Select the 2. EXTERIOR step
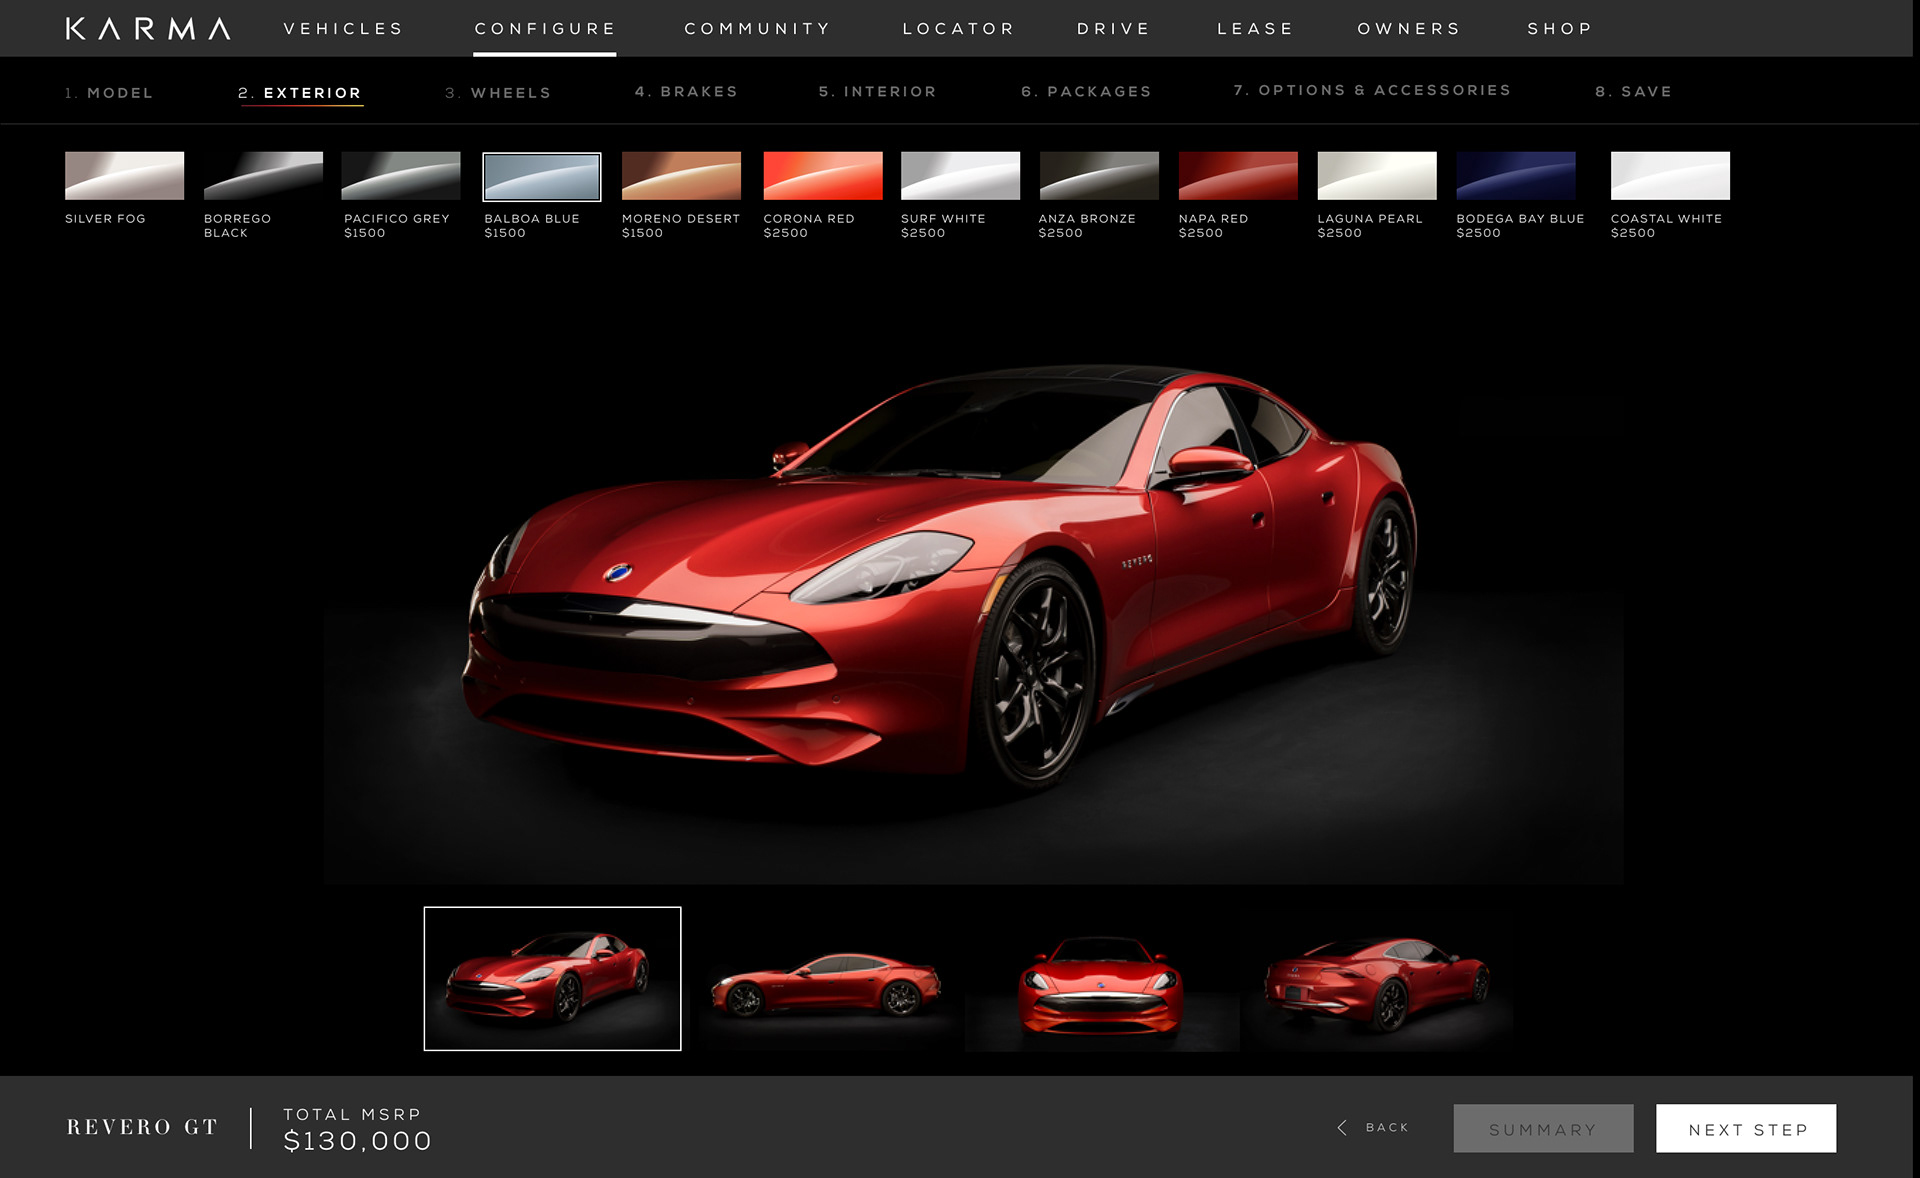Viewport: 1920px width, 1178px height. 300,93
